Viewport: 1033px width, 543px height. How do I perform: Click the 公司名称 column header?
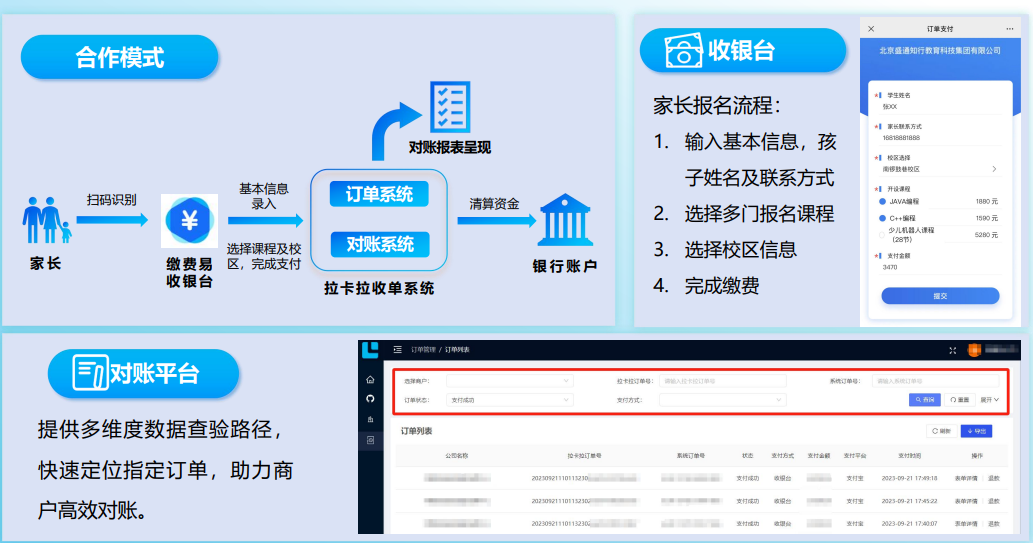coord(457,455)
